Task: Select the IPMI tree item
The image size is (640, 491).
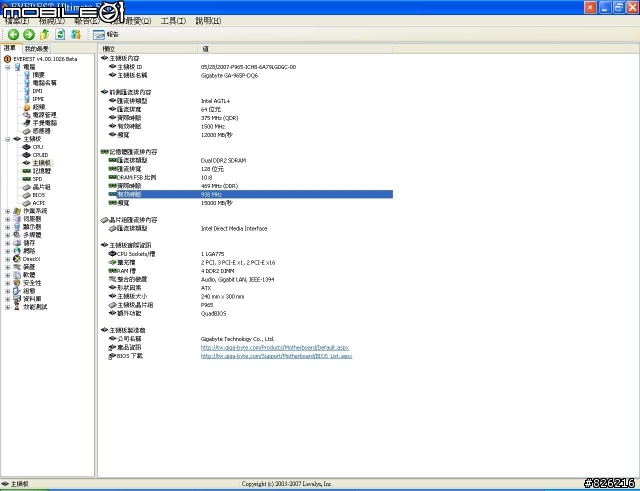Action: [x=38, y=99]
